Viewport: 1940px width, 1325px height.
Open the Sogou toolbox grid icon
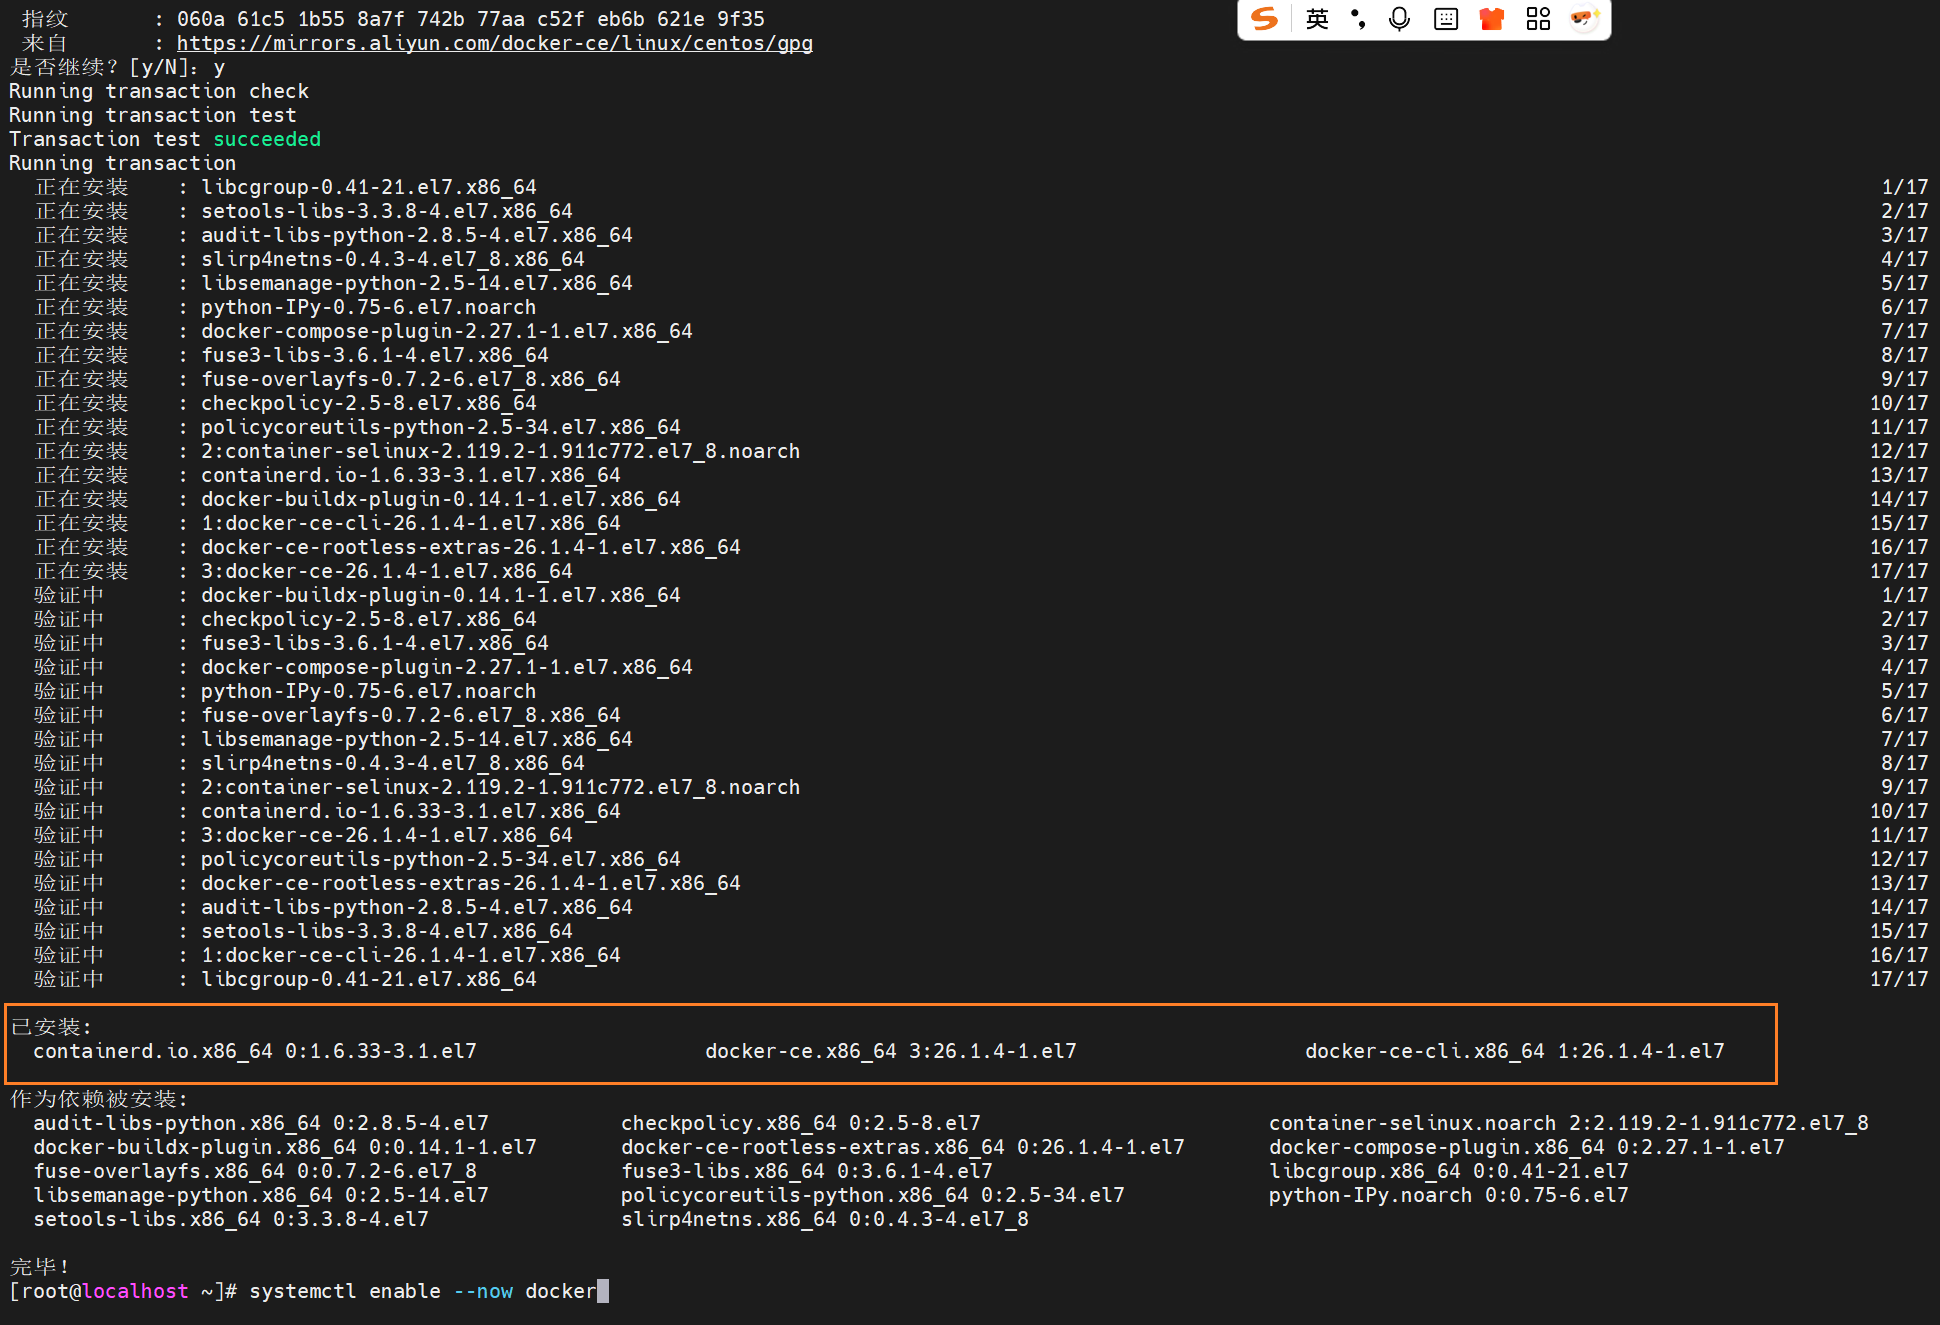coord(1538,19)
